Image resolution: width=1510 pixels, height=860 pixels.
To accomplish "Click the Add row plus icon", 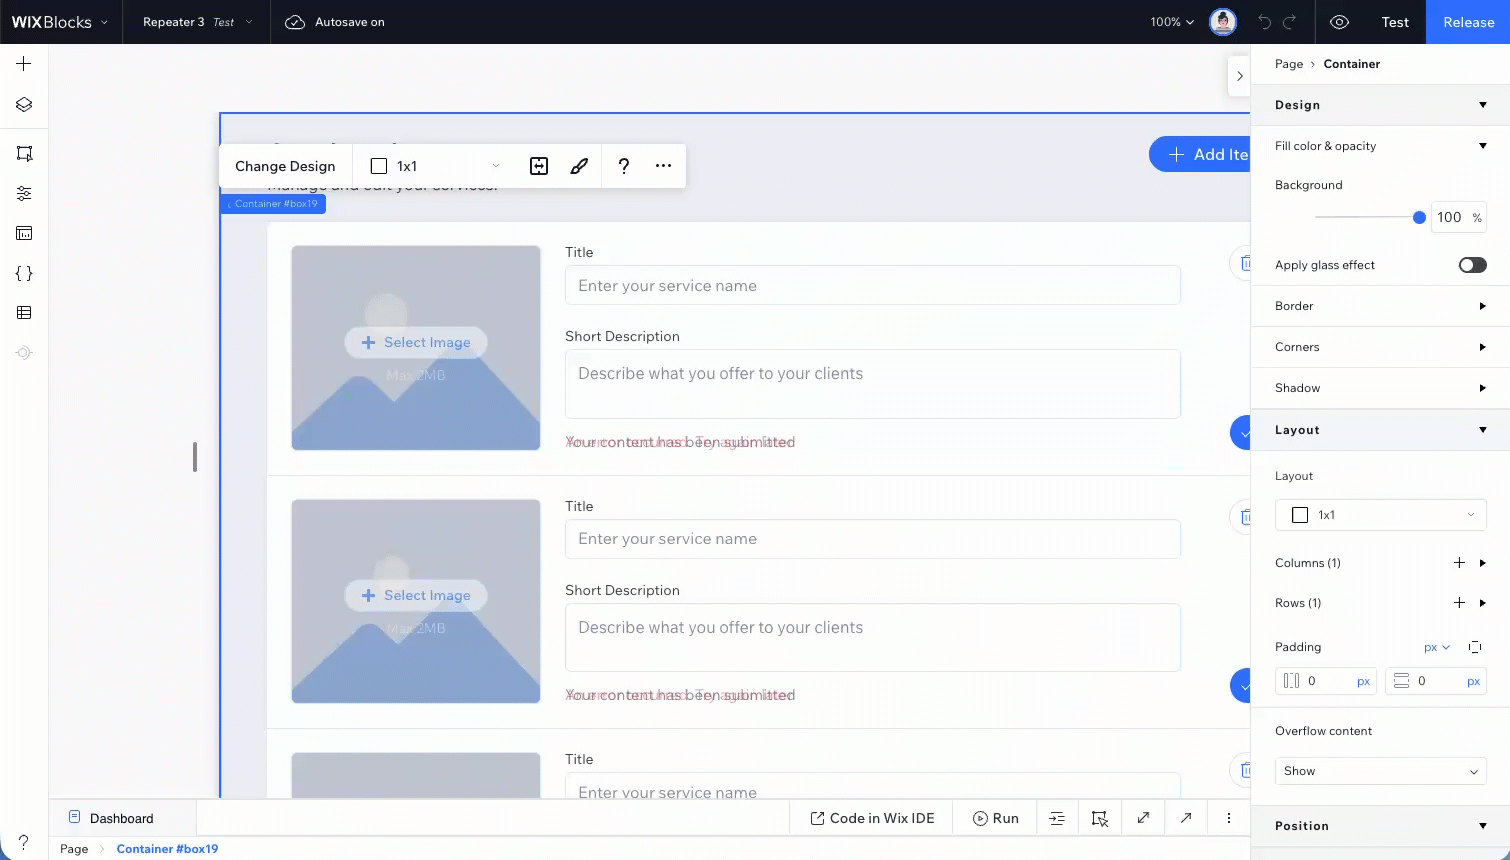I will click(x=1459, y=603).
